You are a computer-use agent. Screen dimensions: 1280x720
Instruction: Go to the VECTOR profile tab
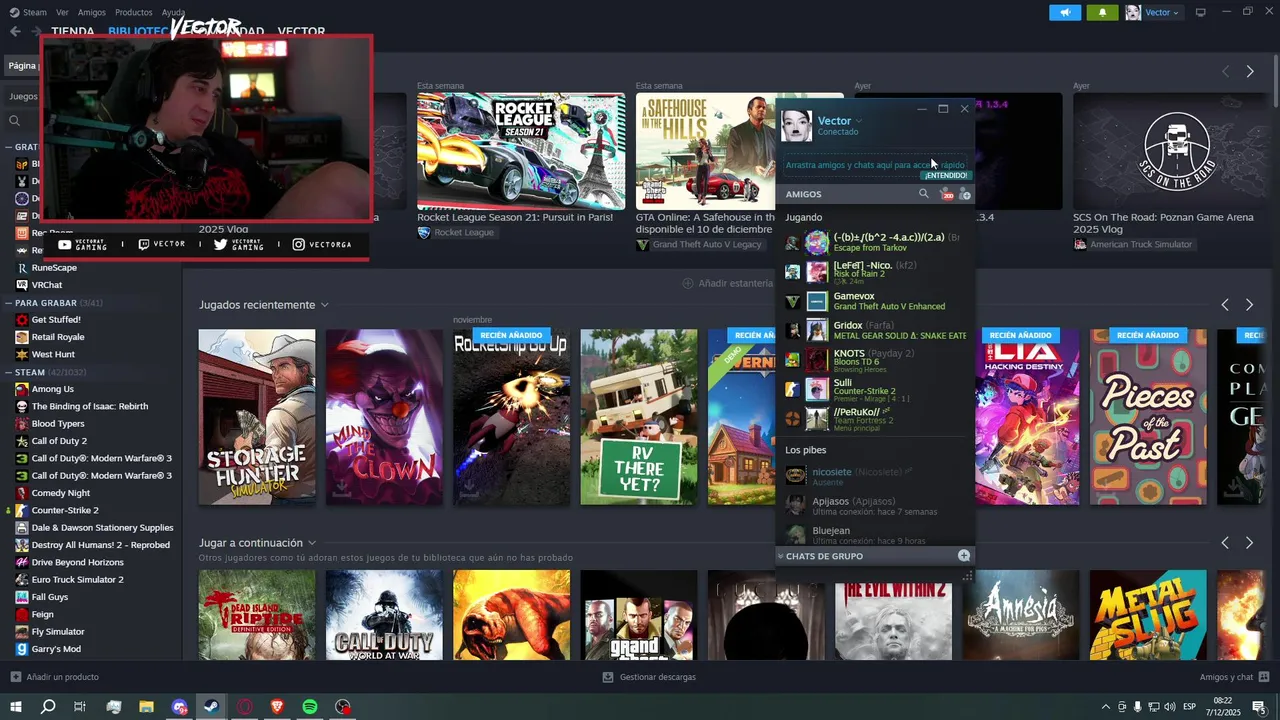coord(301,31)
